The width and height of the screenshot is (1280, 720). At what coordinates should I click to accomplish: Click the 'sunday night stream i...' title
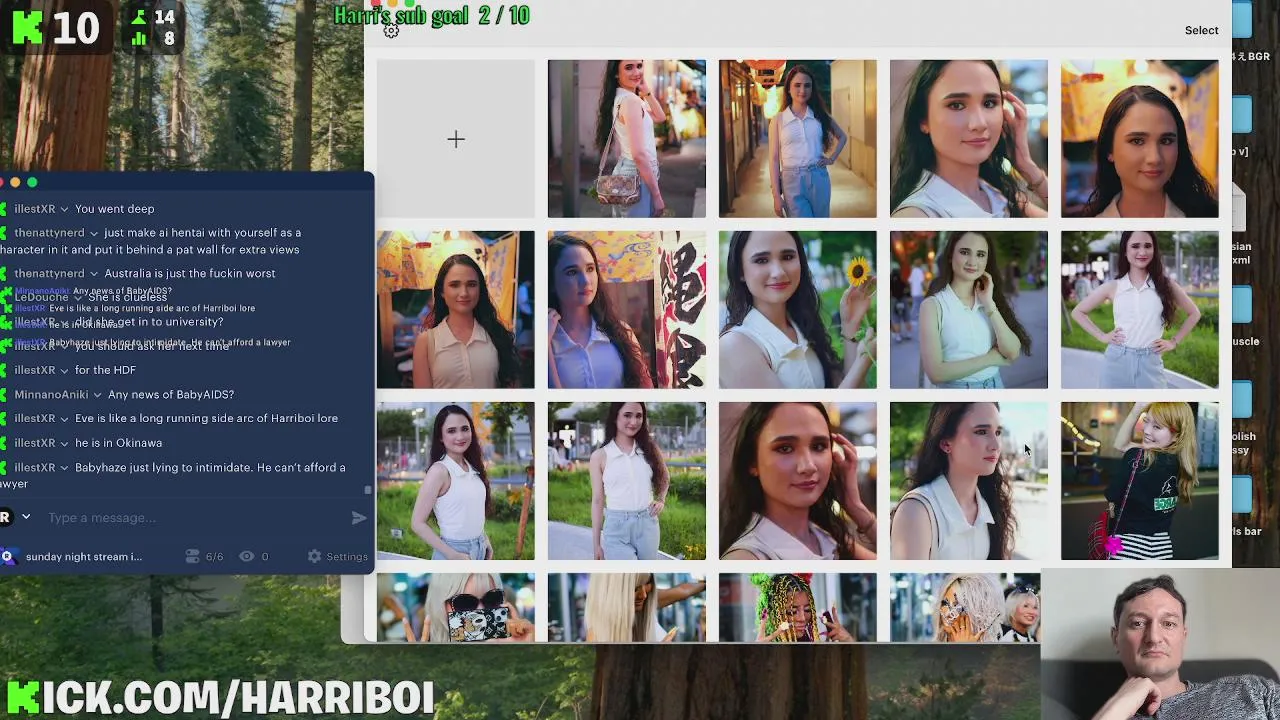tap(84, 556)
